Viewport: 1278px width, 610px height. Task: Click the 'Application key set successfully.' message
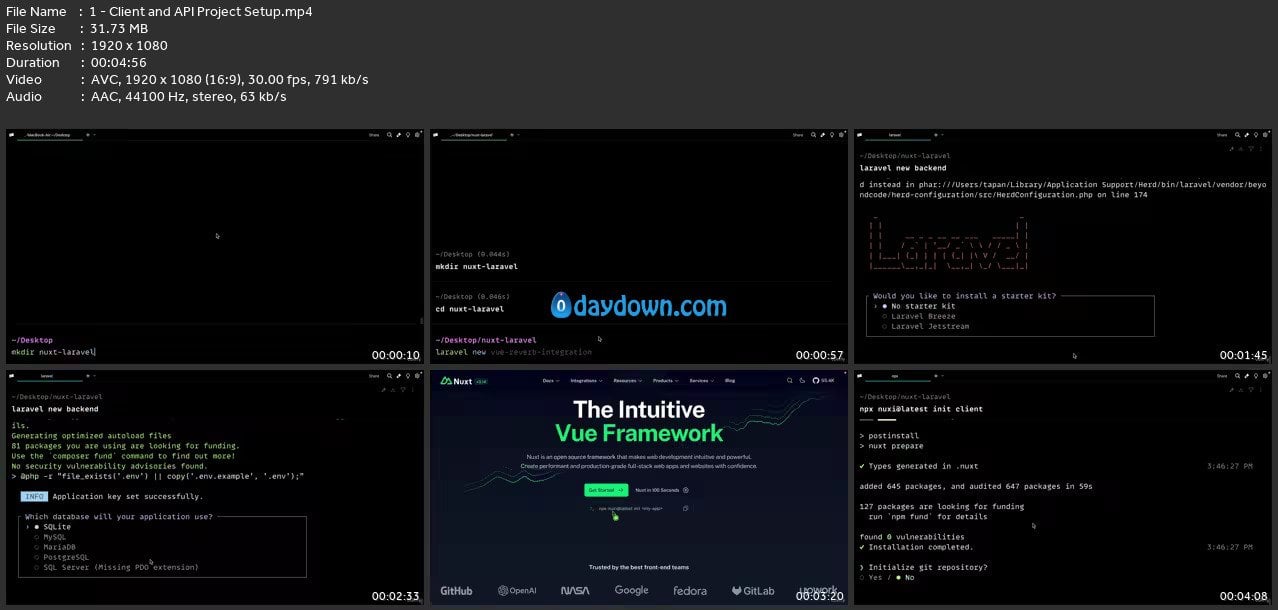pos(127,496)
